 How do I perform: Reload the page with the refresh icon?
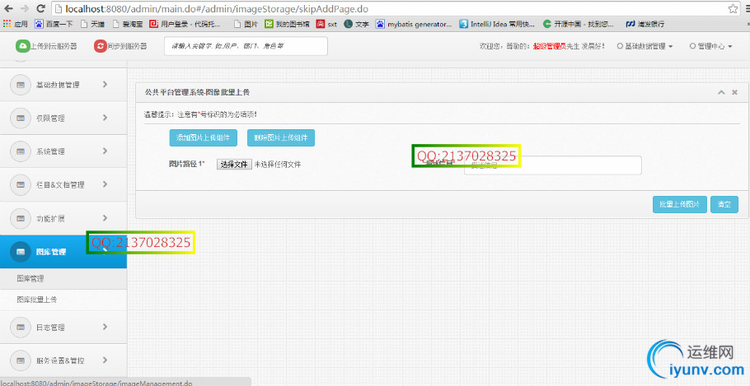pos(41,9)
